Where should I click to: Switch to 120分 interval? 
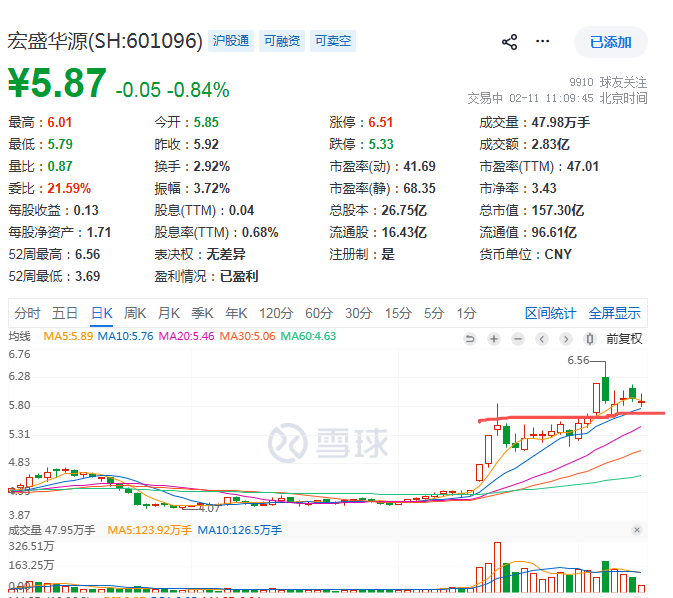pos(276,313)
